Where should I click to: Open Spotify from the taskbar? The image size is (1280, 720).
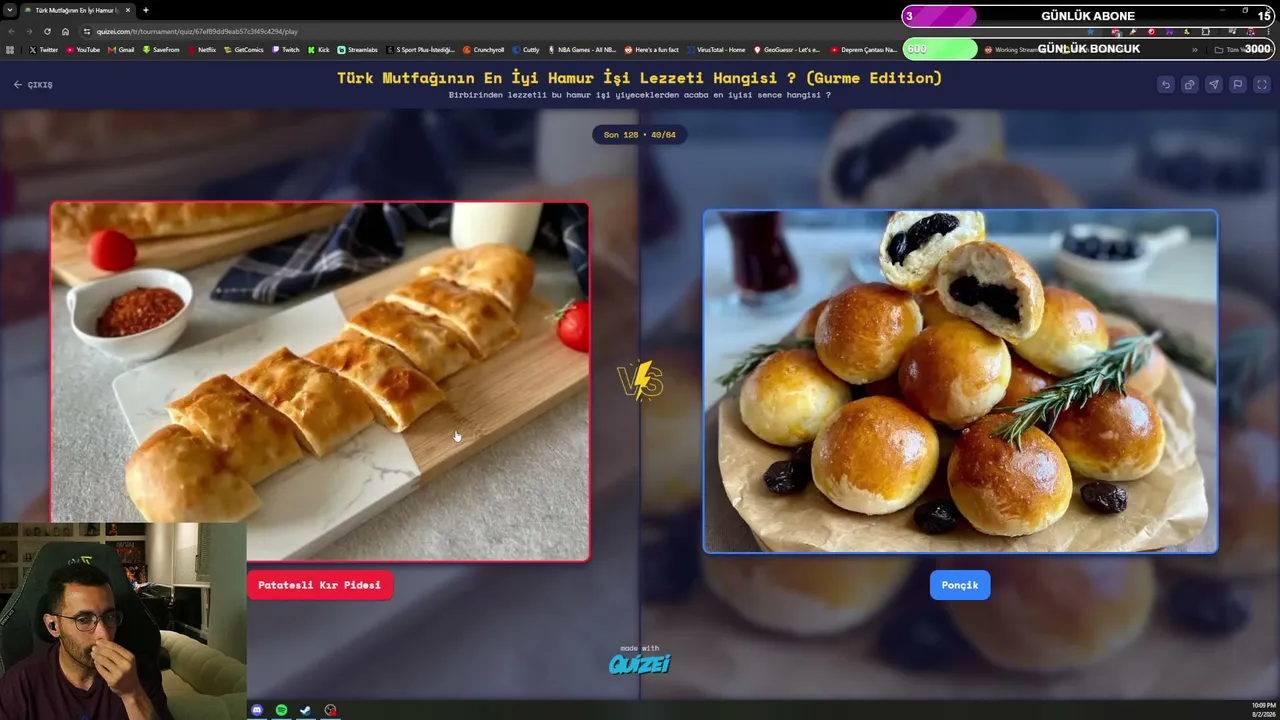coord(281,710)
